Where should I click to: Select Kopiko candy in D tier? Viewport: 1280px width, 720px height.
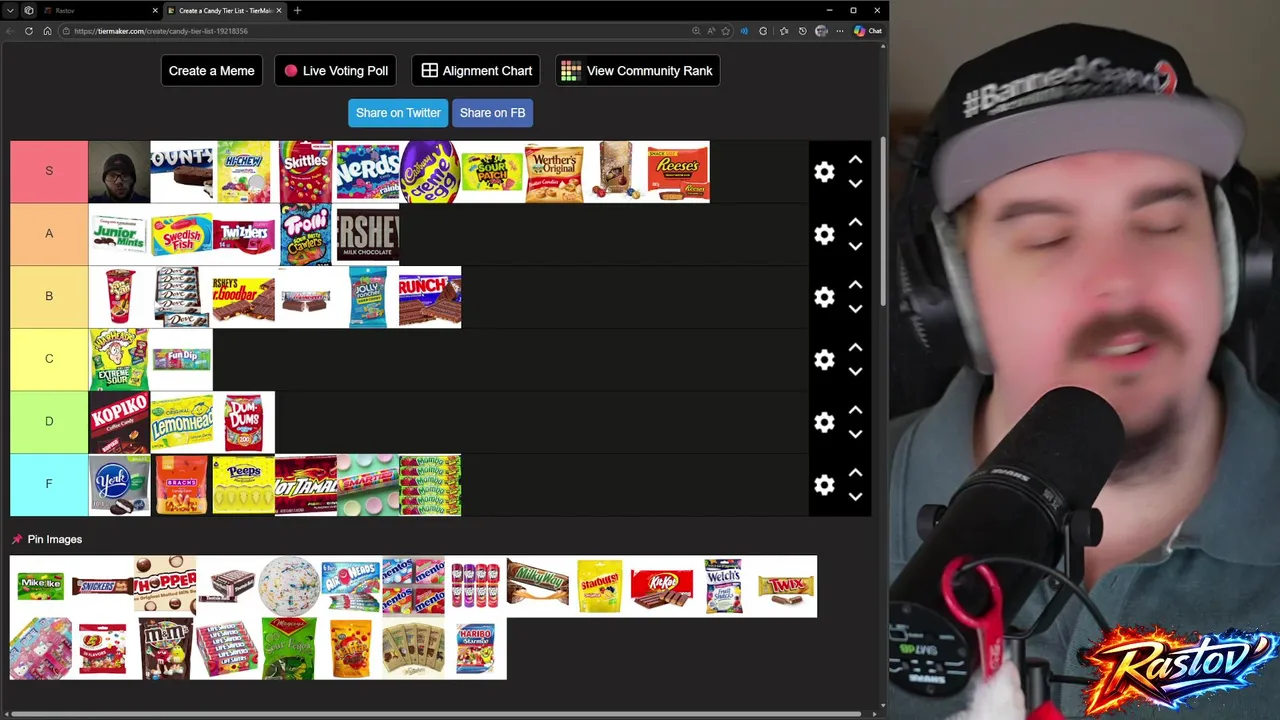tap(119, 422)
